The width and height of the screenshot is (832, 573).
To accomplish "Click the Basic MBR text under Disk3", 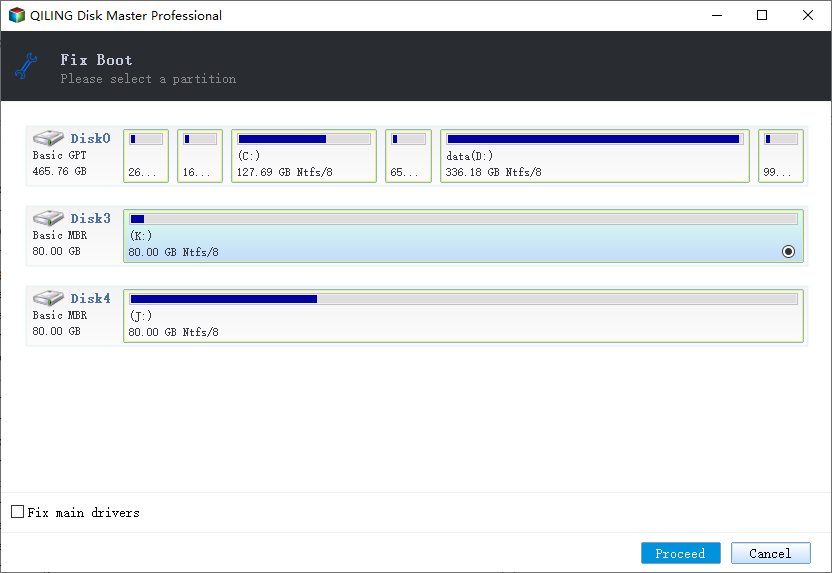I will click(59, 236).
